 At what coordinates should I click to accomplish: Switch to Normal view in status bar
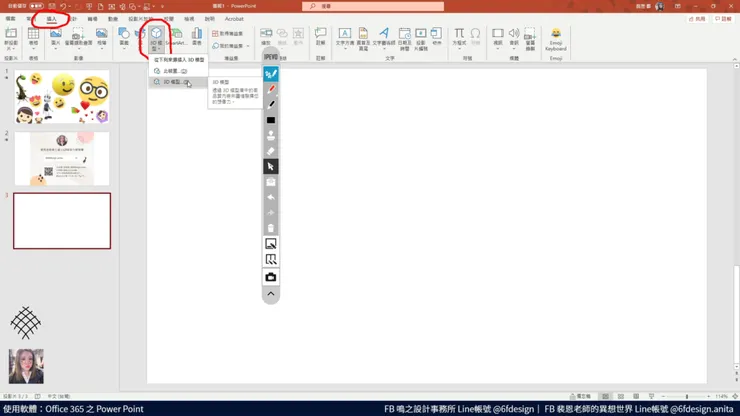coord(605,396)
